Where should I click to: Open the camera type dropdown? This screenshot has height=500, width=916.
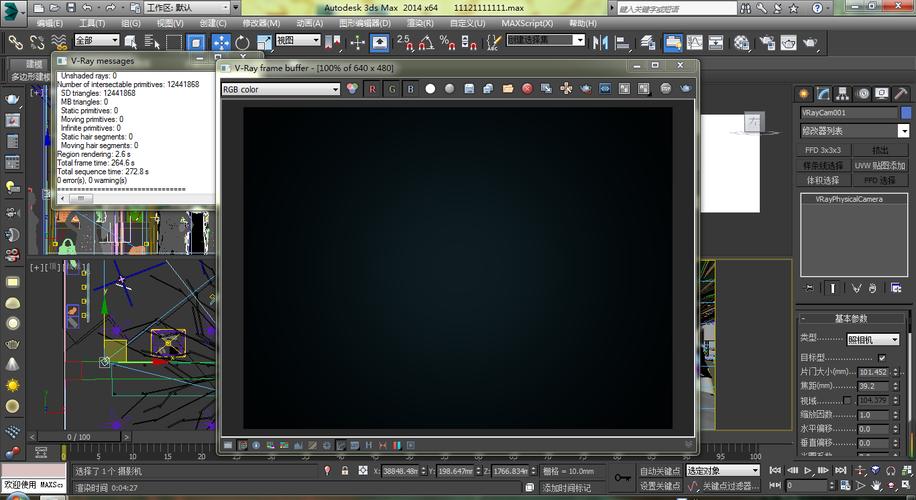[x=872, y=340]
